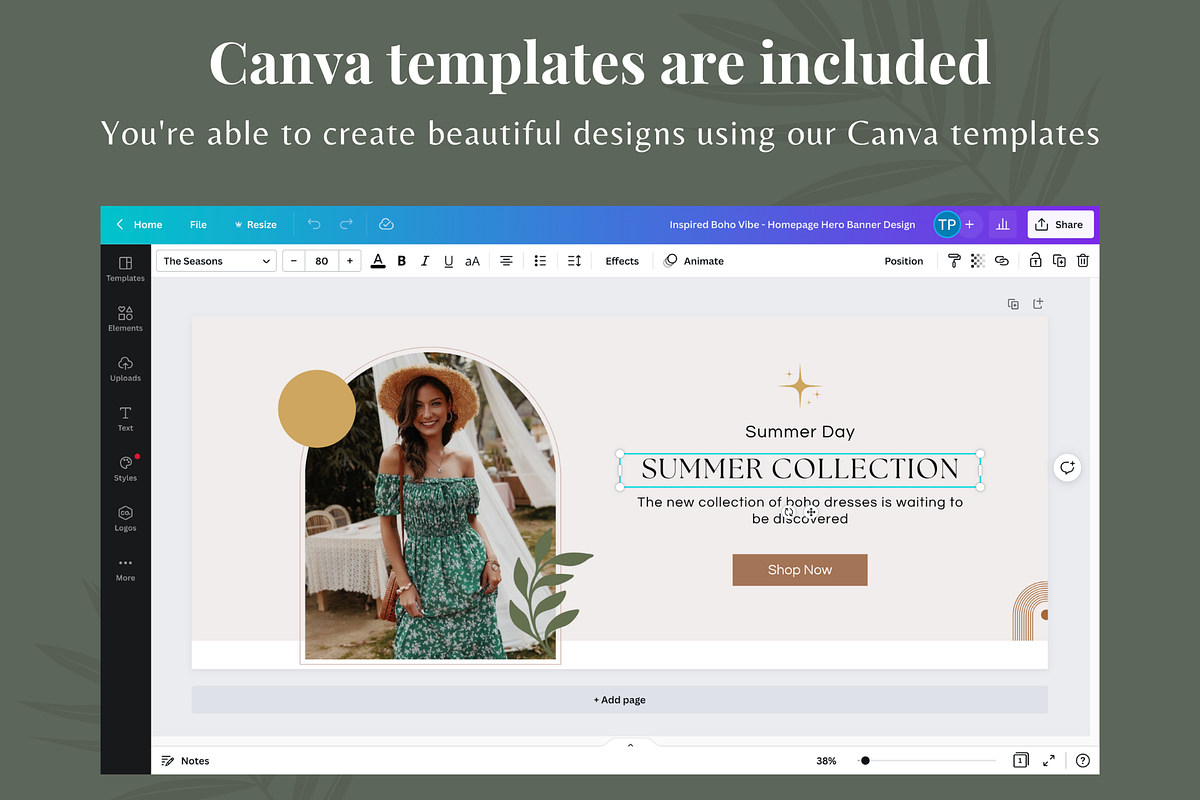Click the Shop Now button on canvas

[x=800, y=570]
